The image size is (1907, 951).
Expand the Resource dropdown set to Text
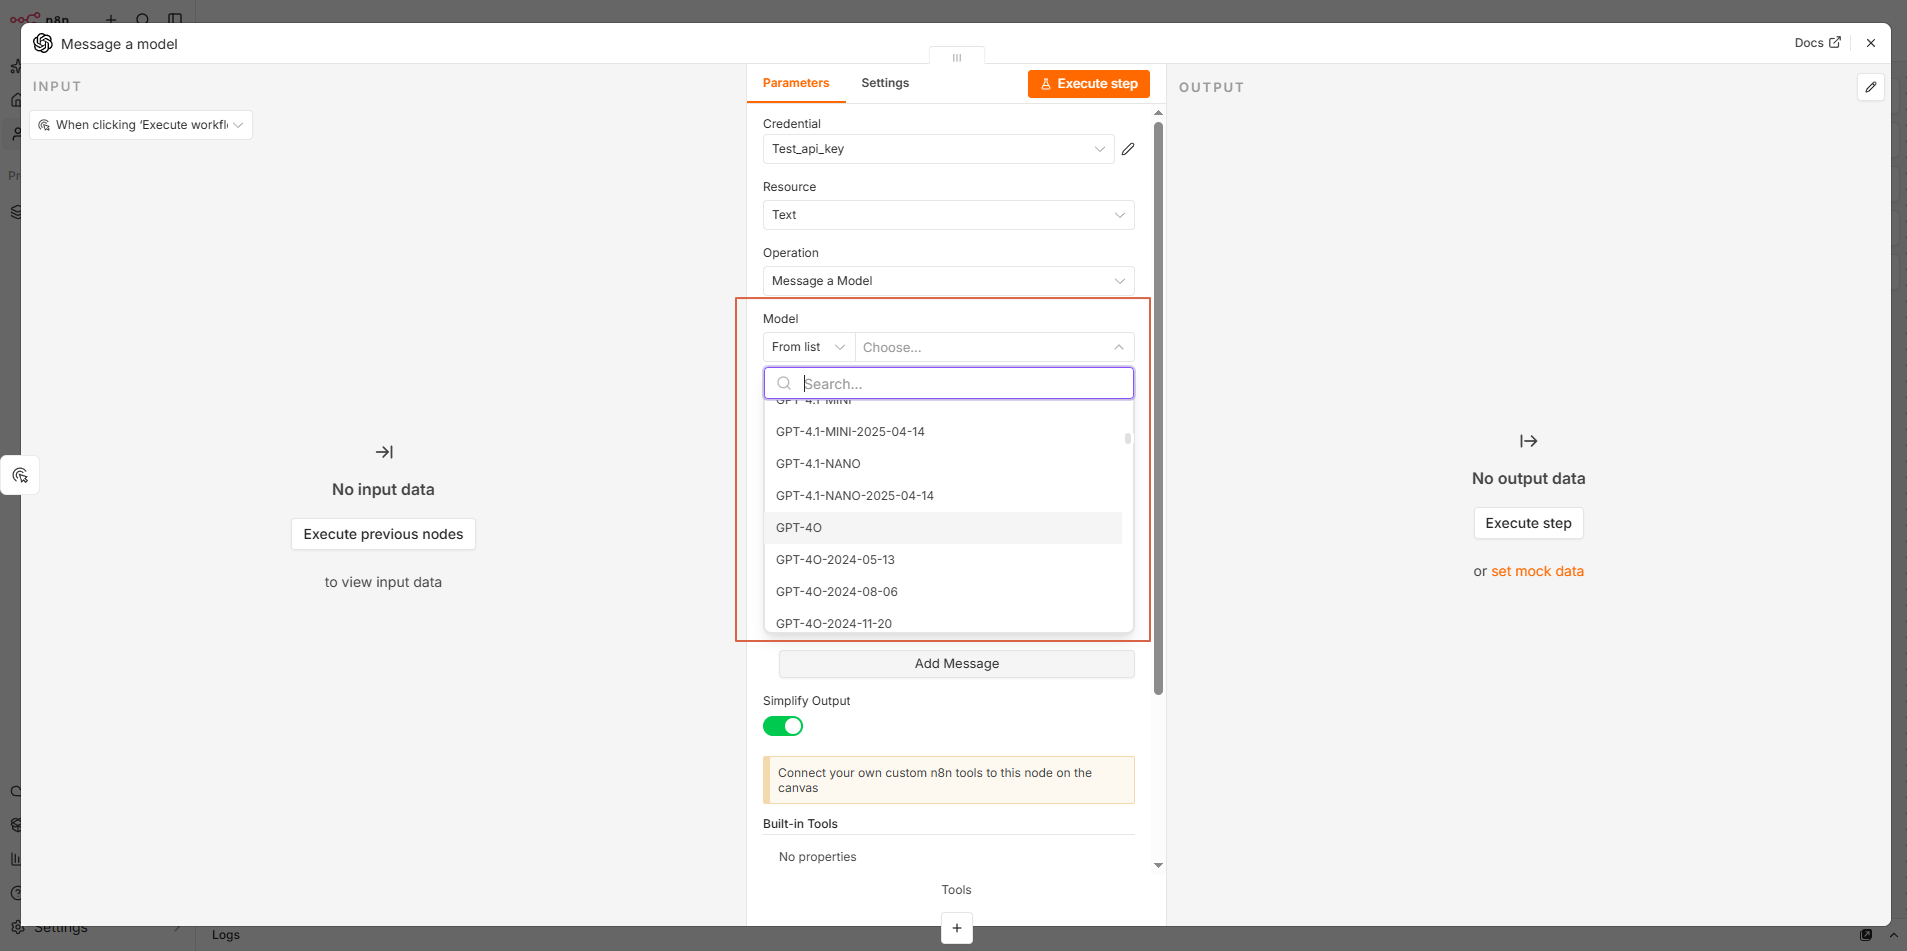point(948,215)
